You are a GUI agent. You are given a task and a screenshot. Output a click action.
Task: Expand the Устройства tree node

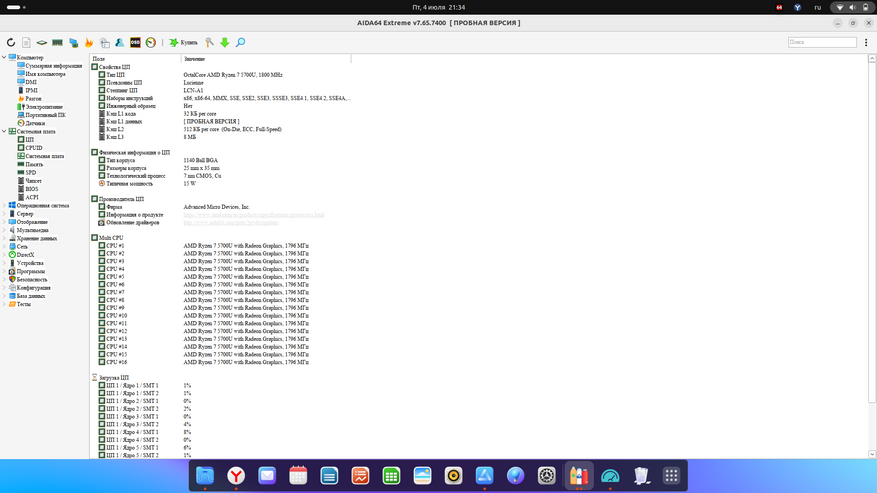pos(4,263)
